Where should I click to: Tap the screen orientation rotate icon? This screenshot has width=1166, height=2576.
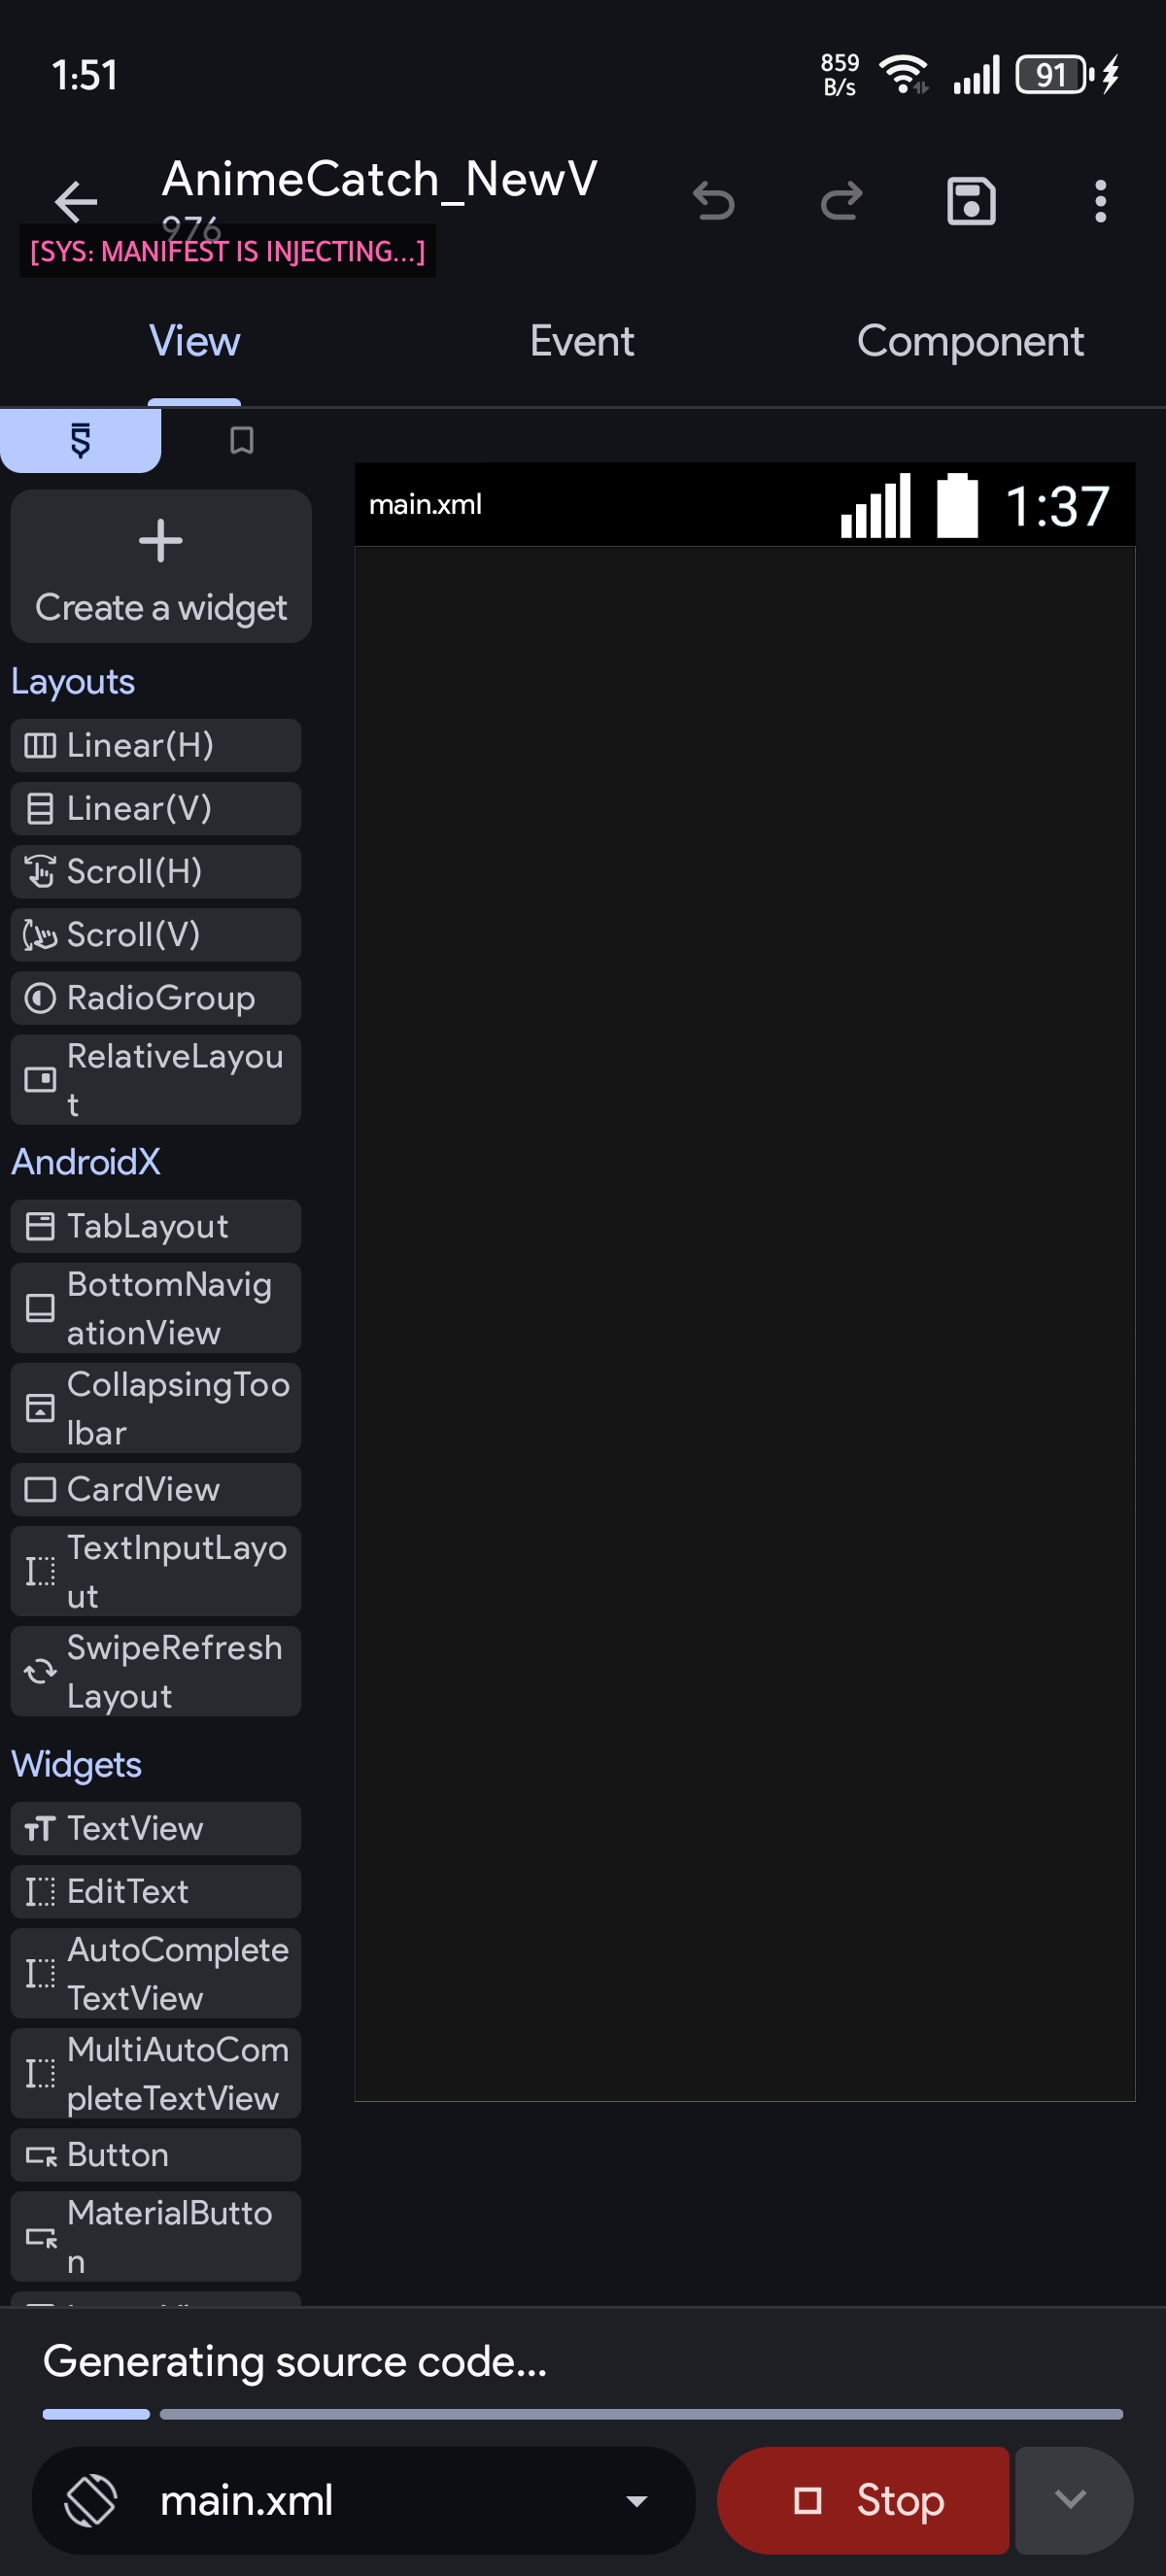[91, 2500]
